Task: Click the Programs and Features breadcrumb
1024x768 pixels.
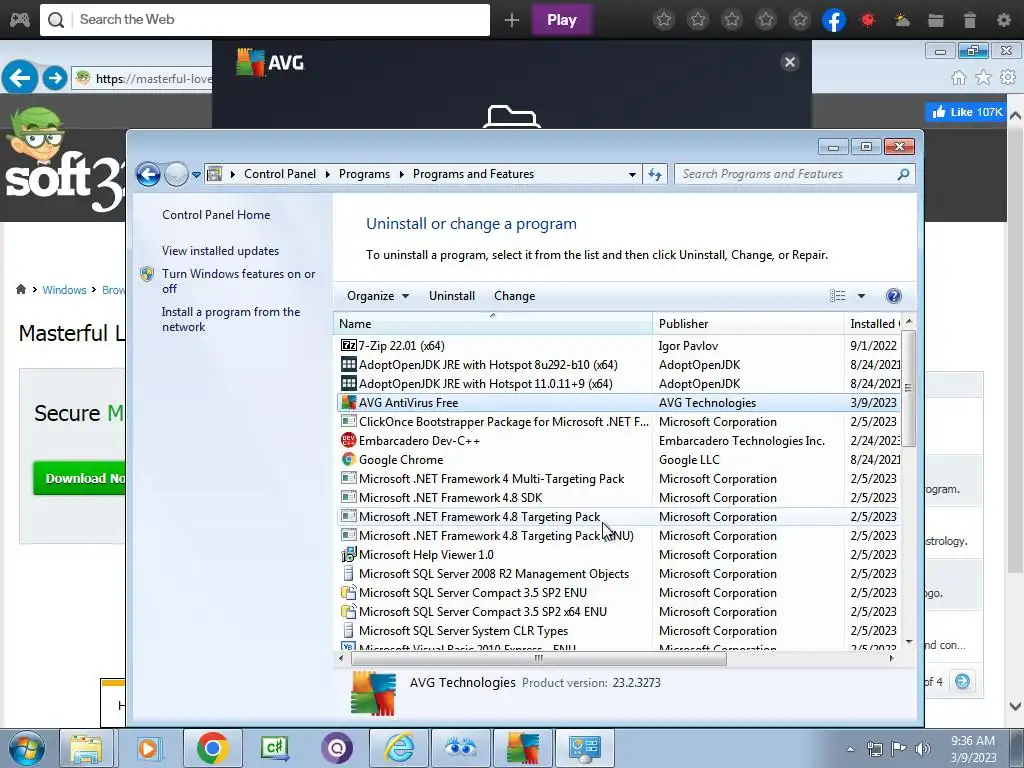Action: click(x=473, y=174)
